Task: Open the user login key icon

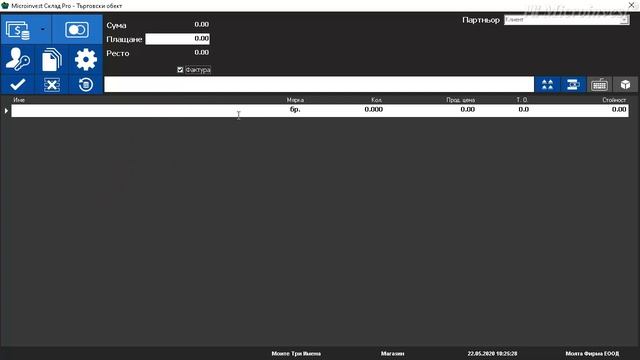Action: (x=17, y=60)
